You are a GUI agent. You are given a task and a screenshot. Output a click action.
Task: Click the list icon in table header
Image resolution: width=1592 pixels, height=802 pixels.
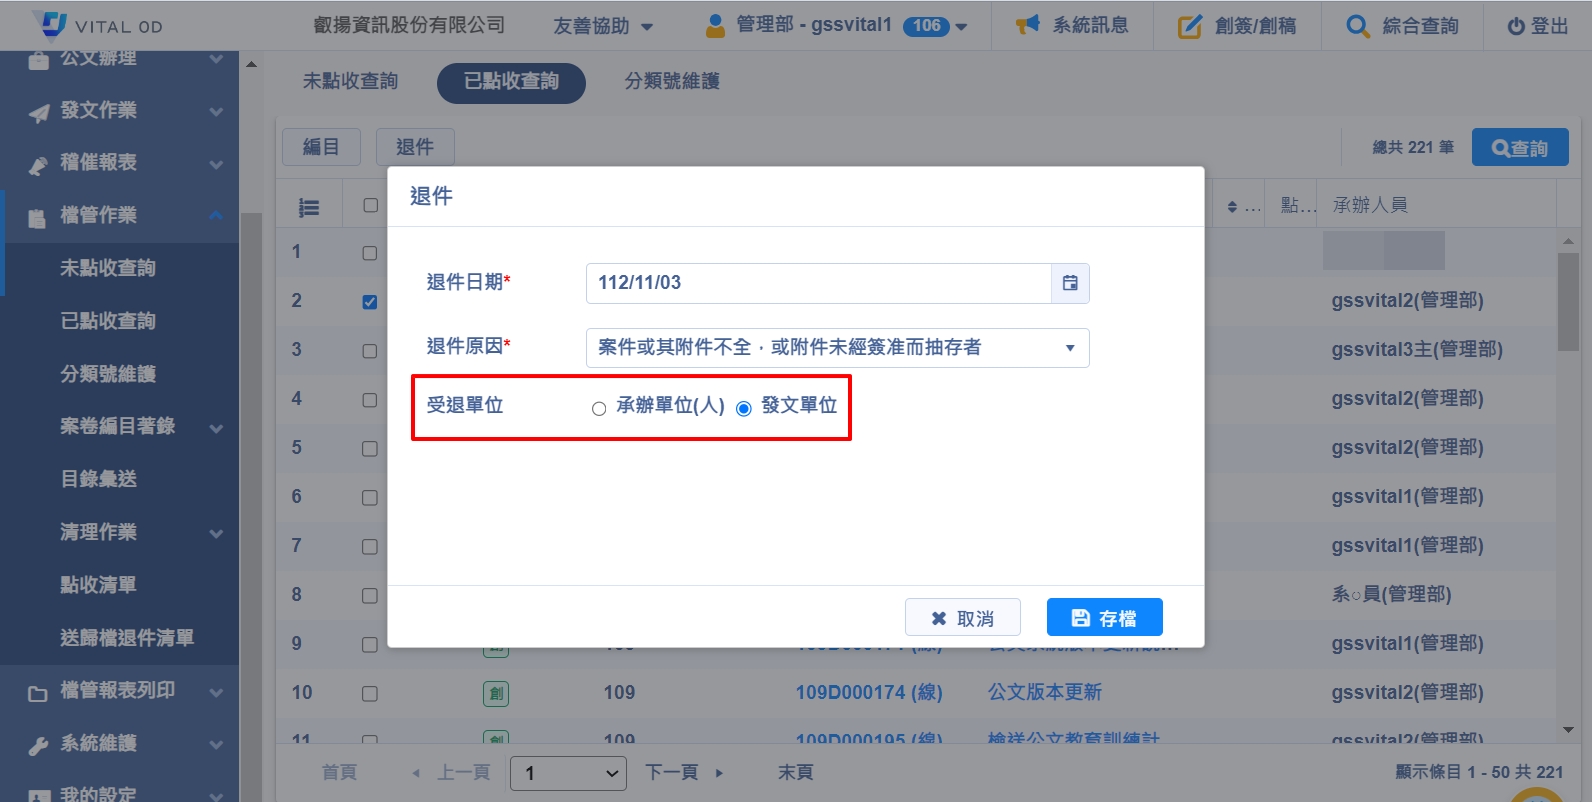(x=309, y=207)
